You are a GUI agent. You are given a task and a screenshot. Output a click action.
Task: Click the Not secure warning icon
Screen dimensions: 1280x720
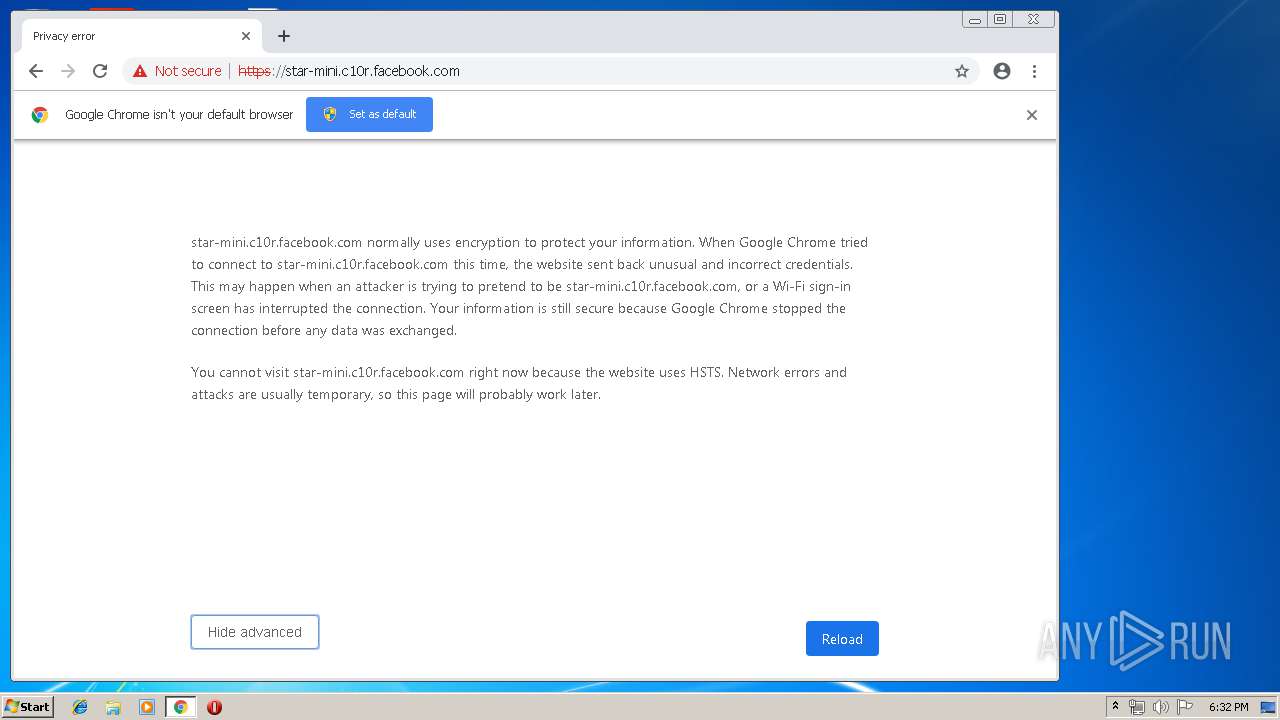[140, 71]
